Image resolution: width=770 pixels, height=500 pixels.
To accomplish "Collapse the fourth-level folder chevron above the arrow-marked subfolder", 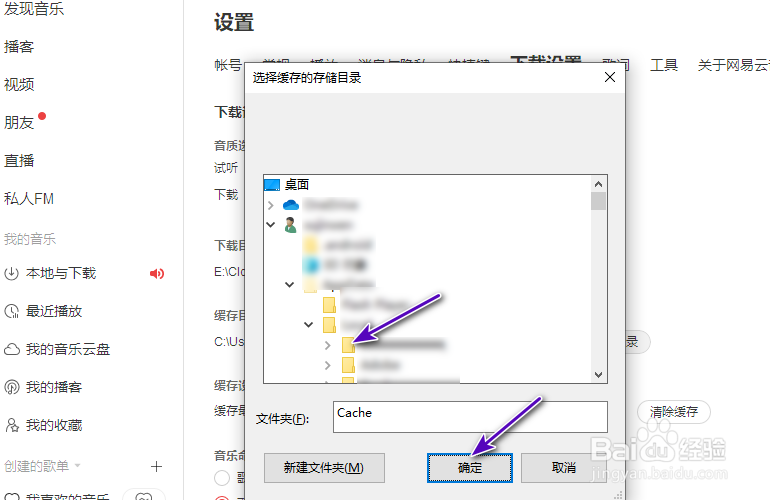I will tap(308, 325).
